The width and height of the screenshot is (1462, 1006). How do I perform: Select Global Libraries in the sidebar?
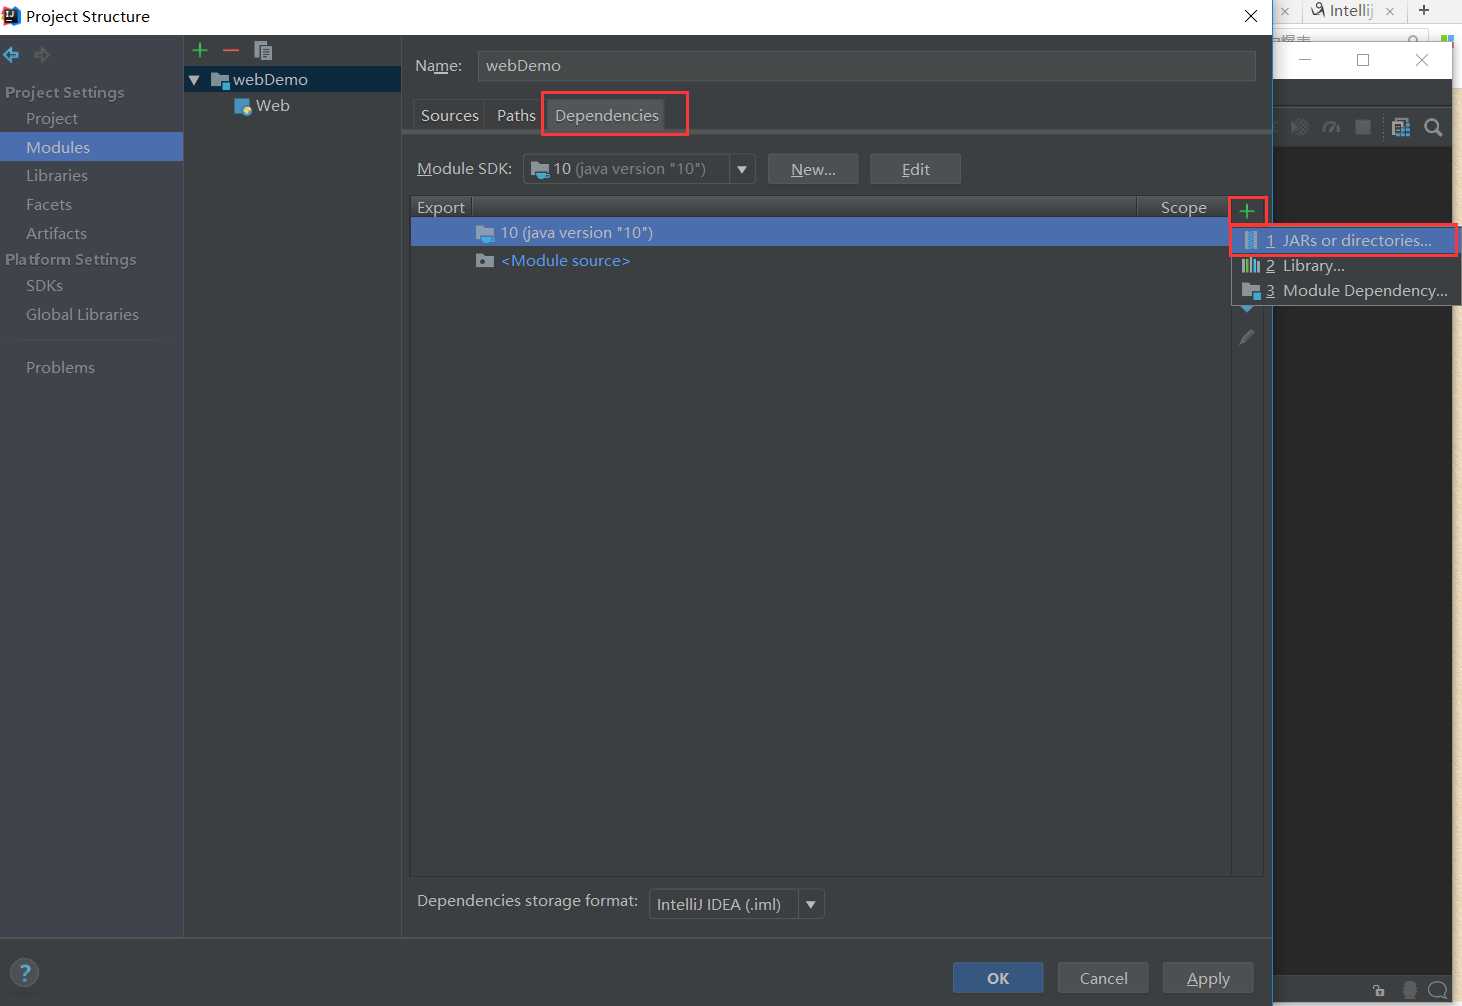[82, 314]
